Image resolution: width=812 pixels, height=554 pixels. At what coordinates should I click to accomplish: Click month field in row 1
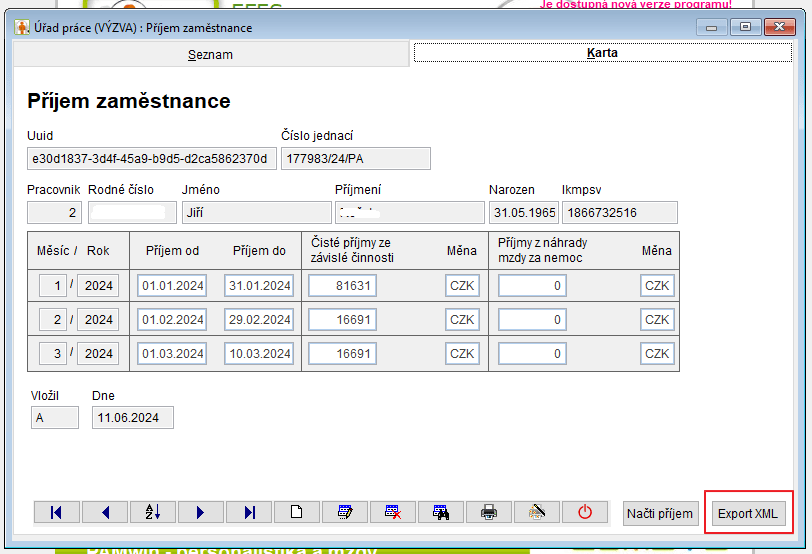[53, 285]
